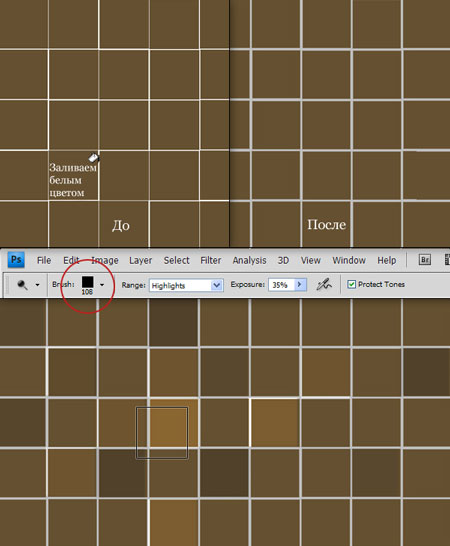Click the Photoshop Ps logo icon
The height and width of the screenshot is (546, 450).
click(16, 260)
